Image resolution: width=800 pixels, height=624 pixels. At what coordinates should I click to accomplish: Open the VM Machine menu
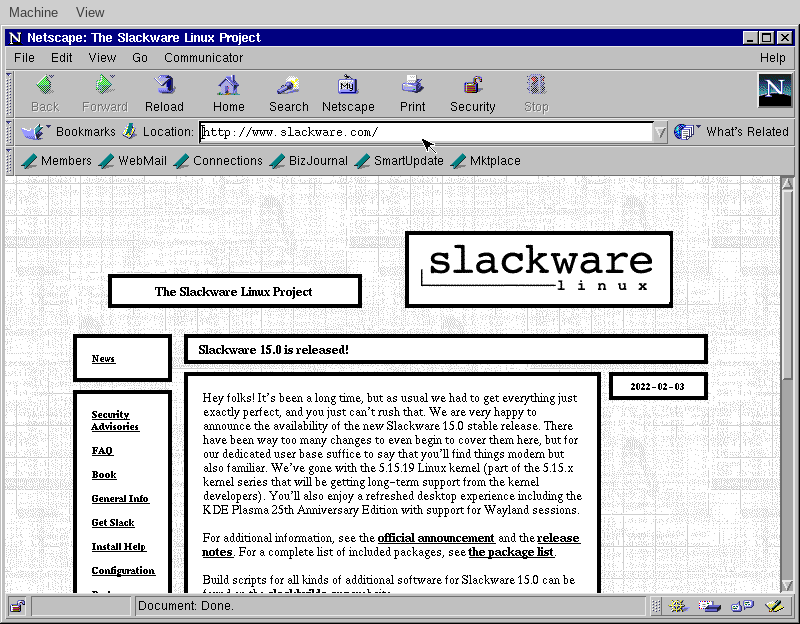[x=33, y=12]
